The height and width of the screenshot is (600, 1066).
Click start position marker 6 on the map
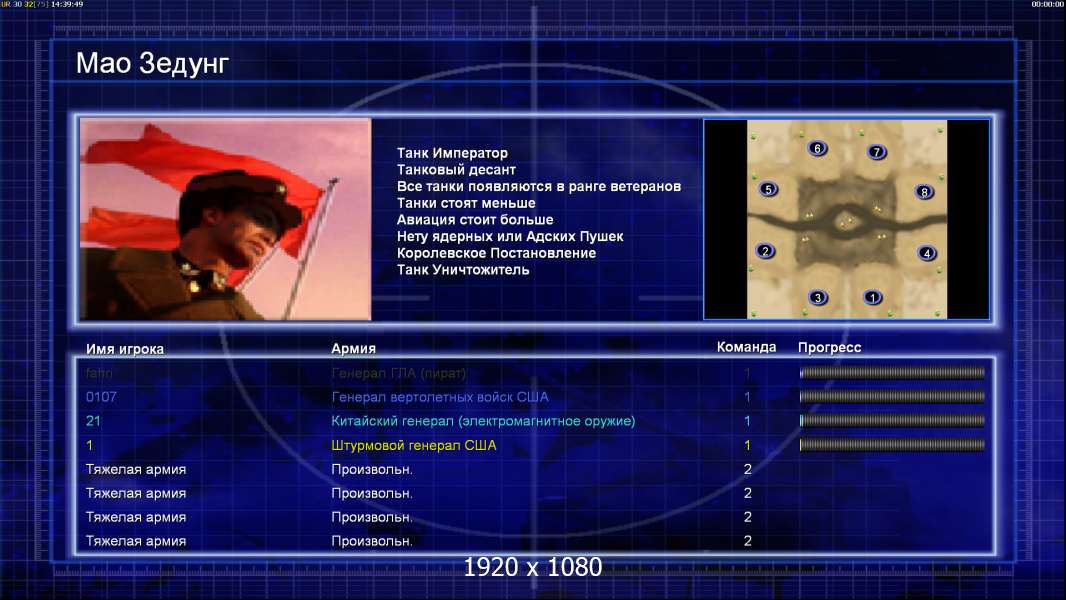click(817, 148)
